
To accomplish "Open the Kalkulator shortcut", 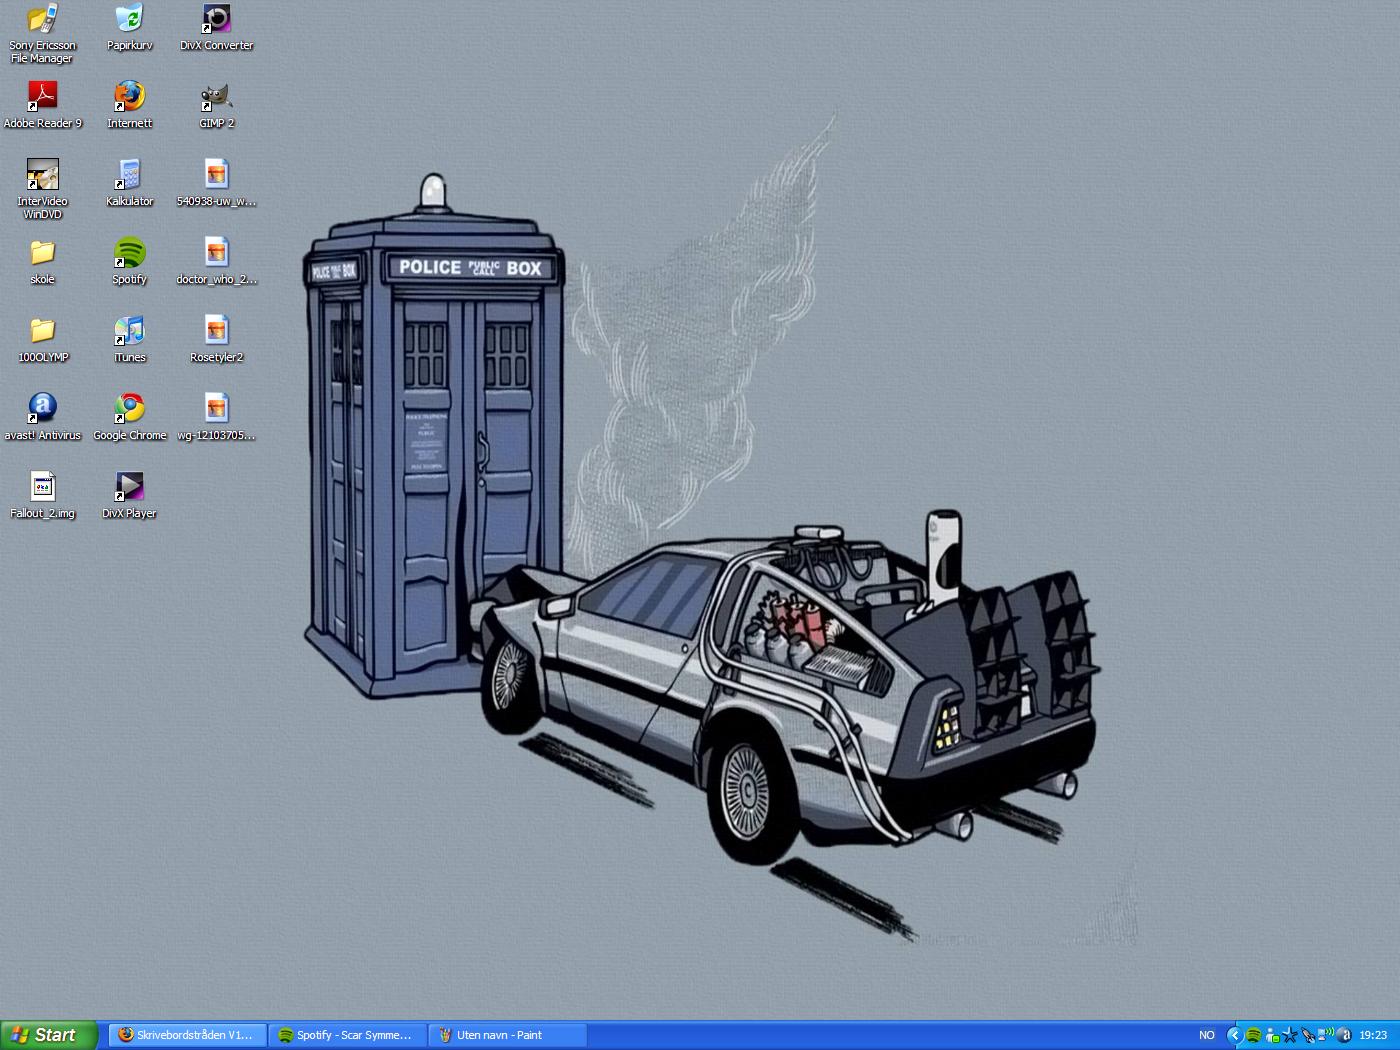I will coord(129,184).
